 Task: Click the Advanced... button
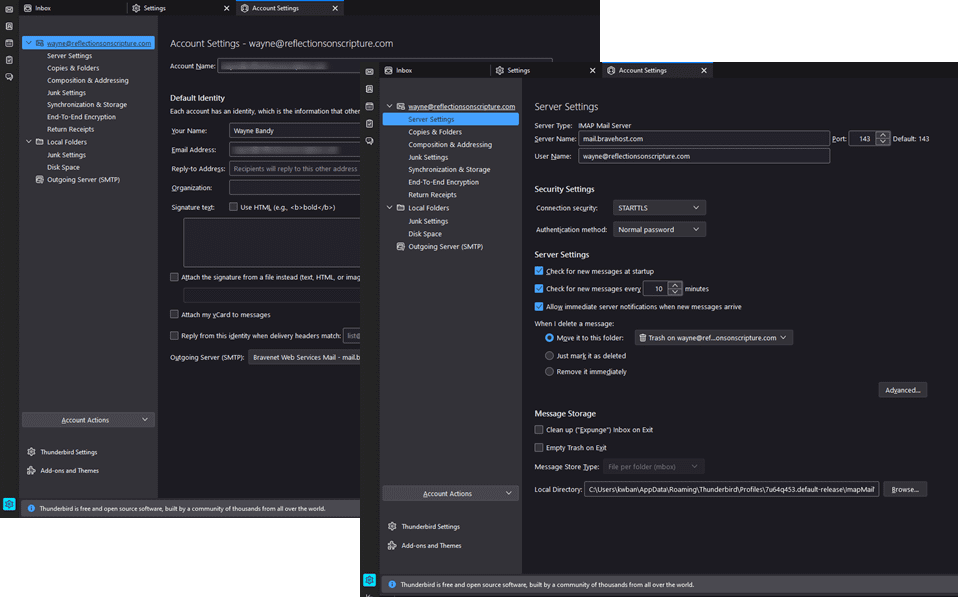(x=902, y=390)
